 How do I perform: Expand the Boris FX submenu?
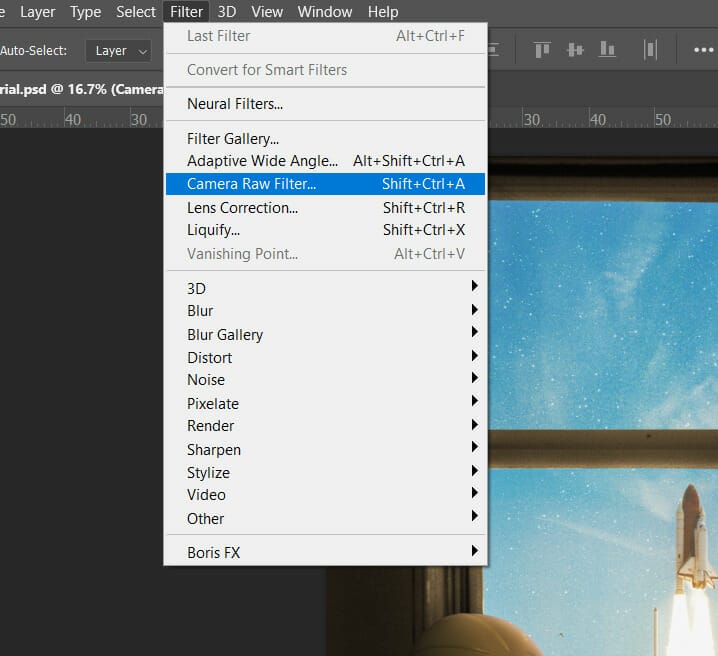coord(325,553)
